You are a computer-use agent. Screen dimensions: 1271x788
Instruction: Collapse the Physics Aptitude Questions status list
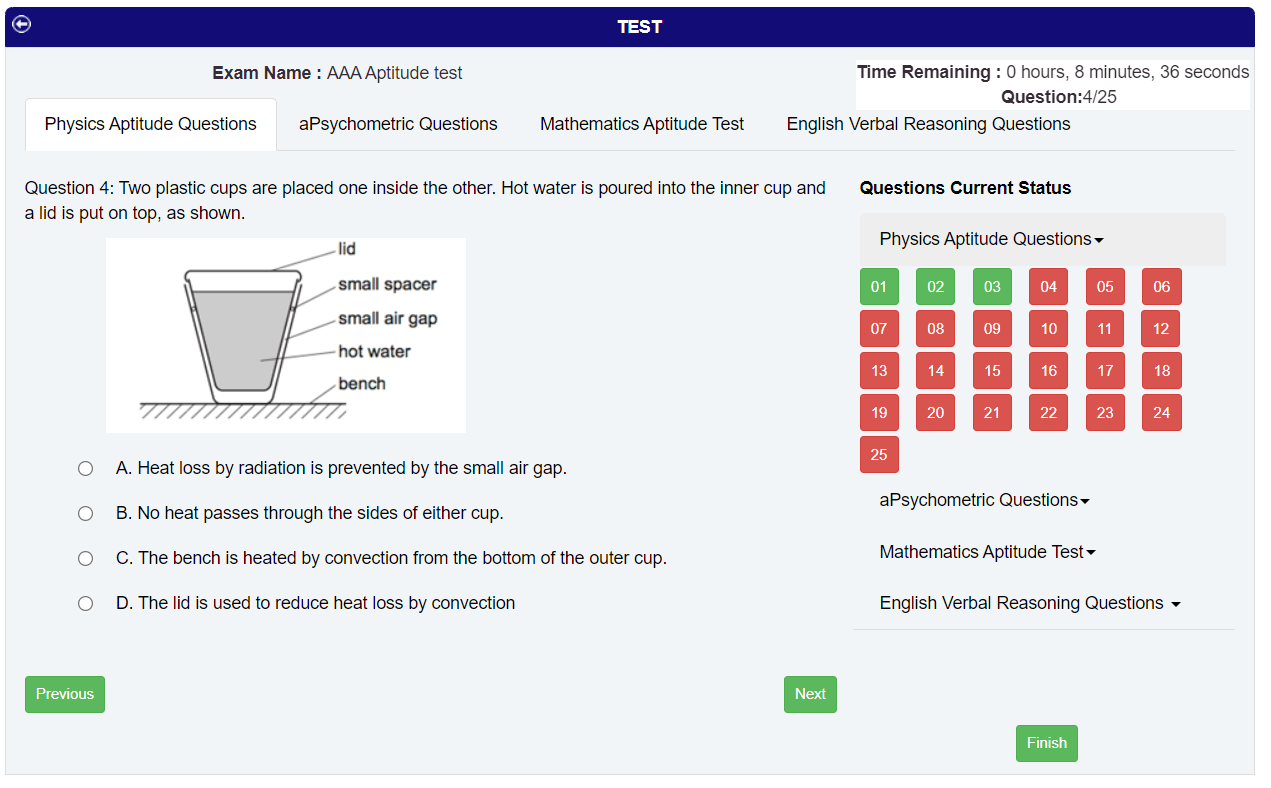(x=991, y=239)
